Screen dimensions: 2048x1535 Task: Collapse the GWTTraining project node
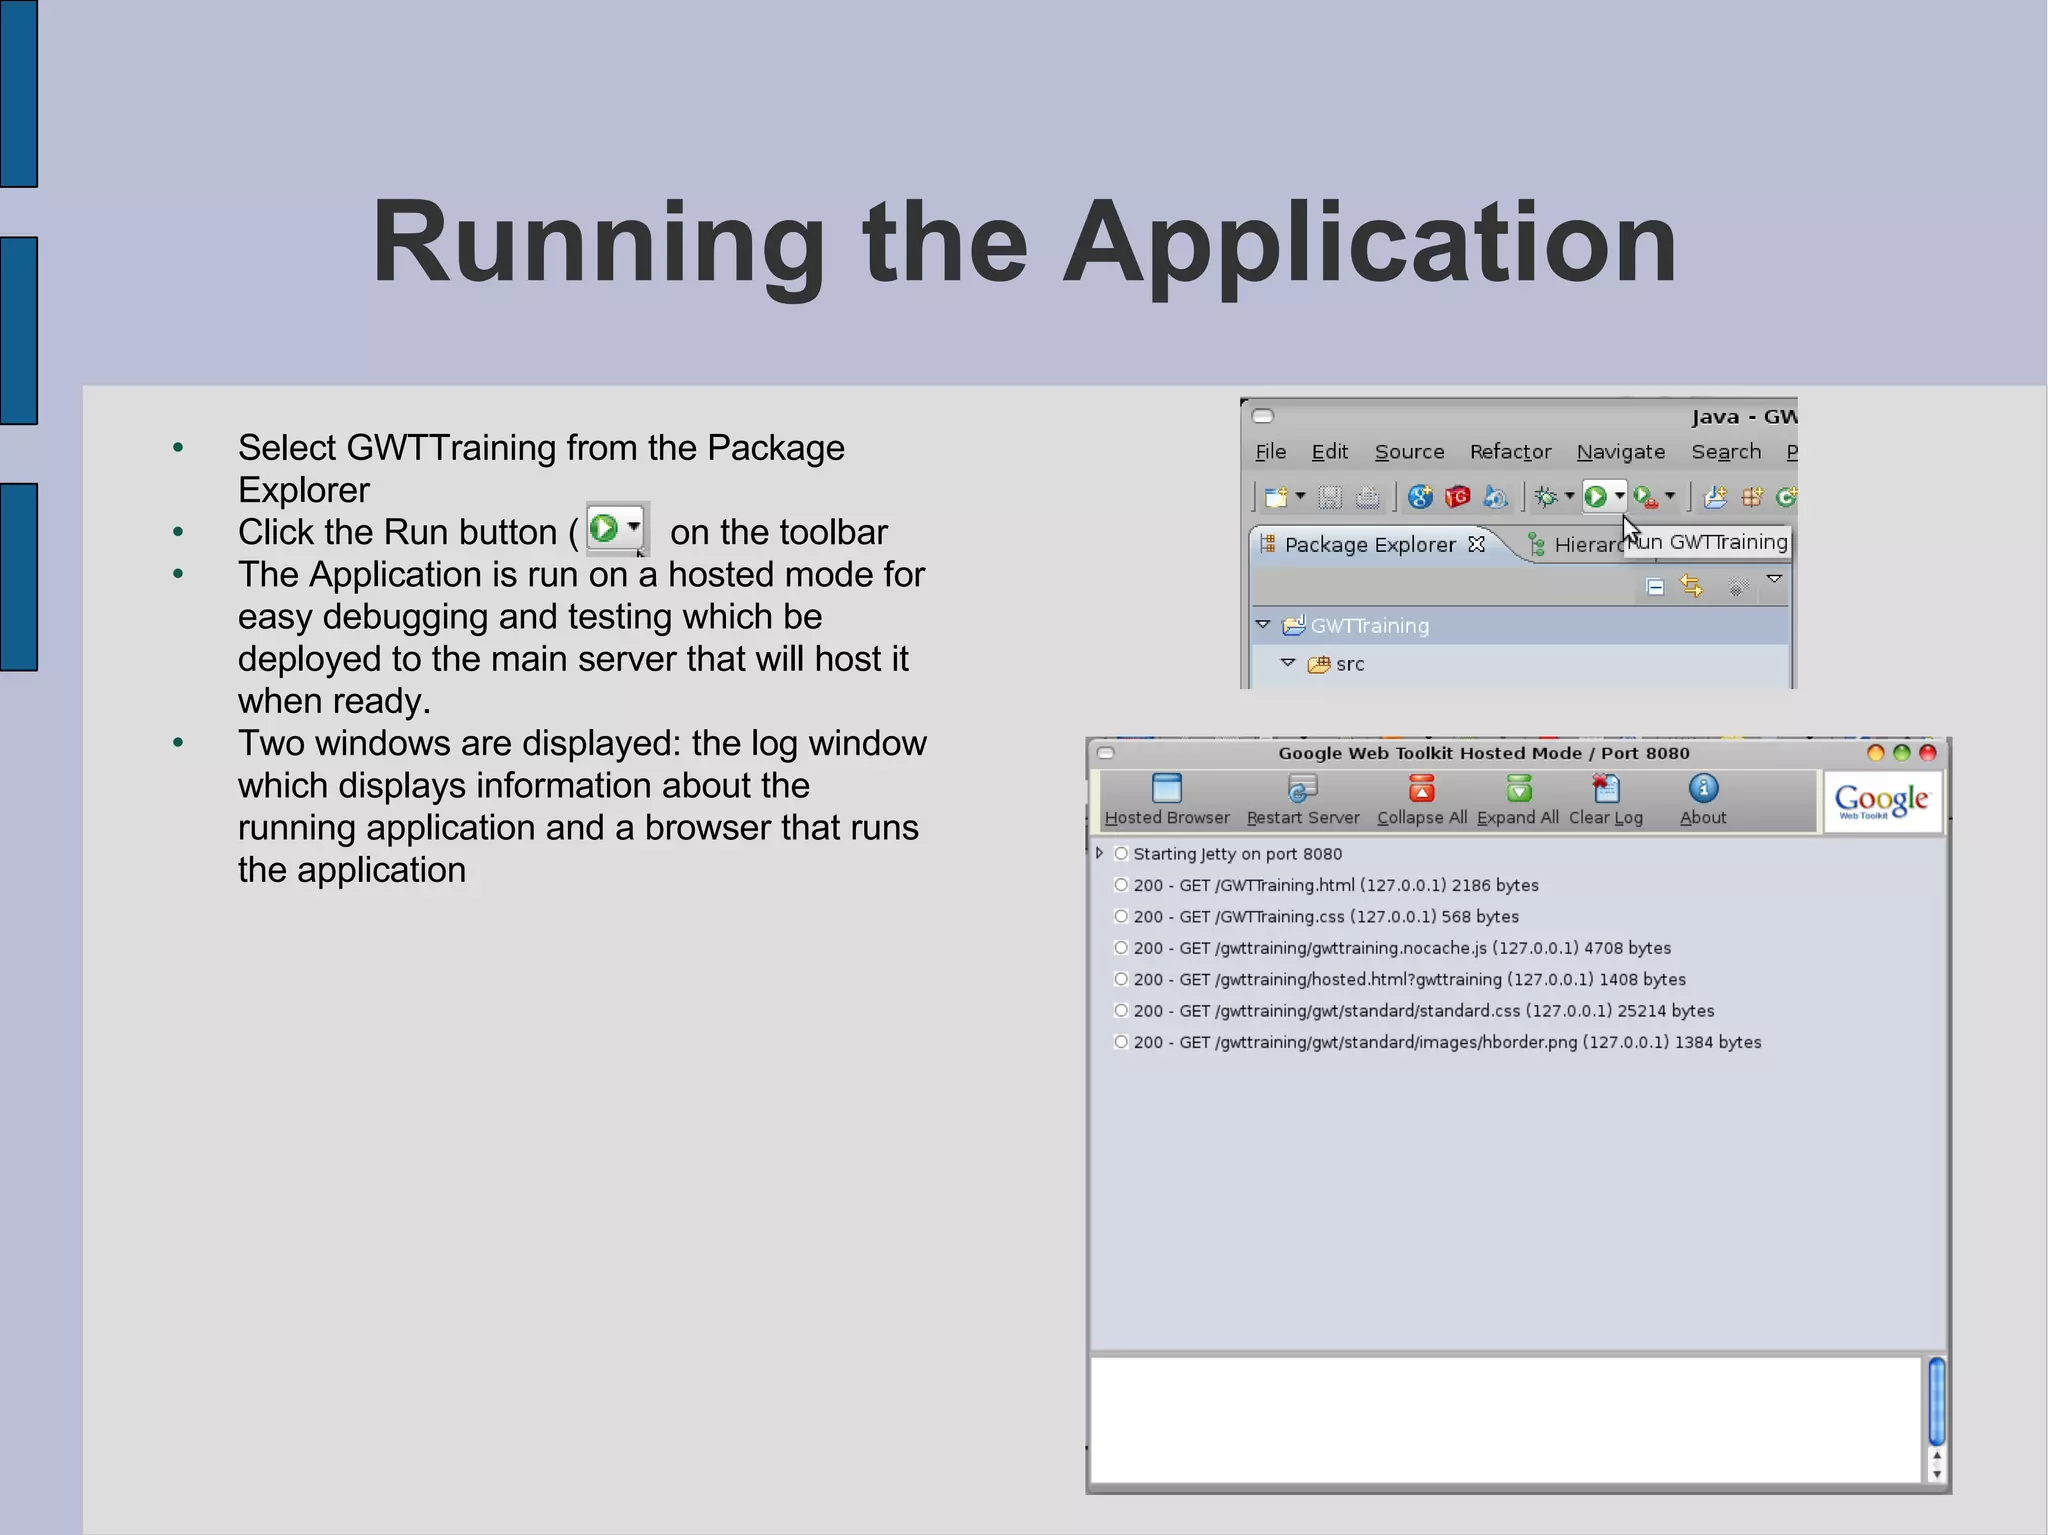click(x=1261, y=624)
